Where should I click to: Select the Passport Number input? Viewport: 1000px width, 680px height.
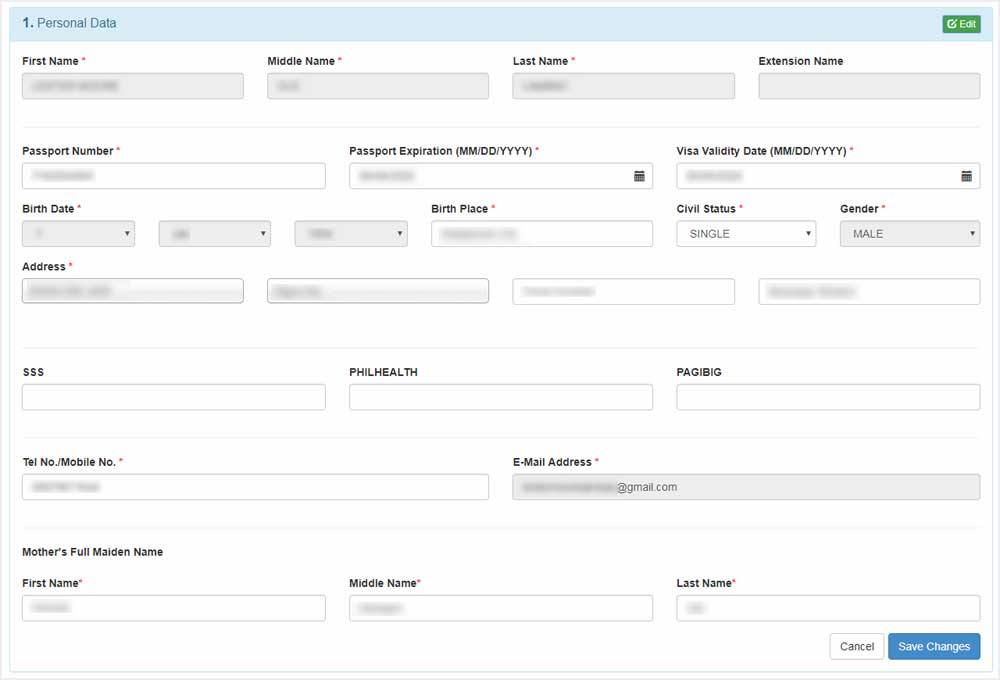coord(173,176)
